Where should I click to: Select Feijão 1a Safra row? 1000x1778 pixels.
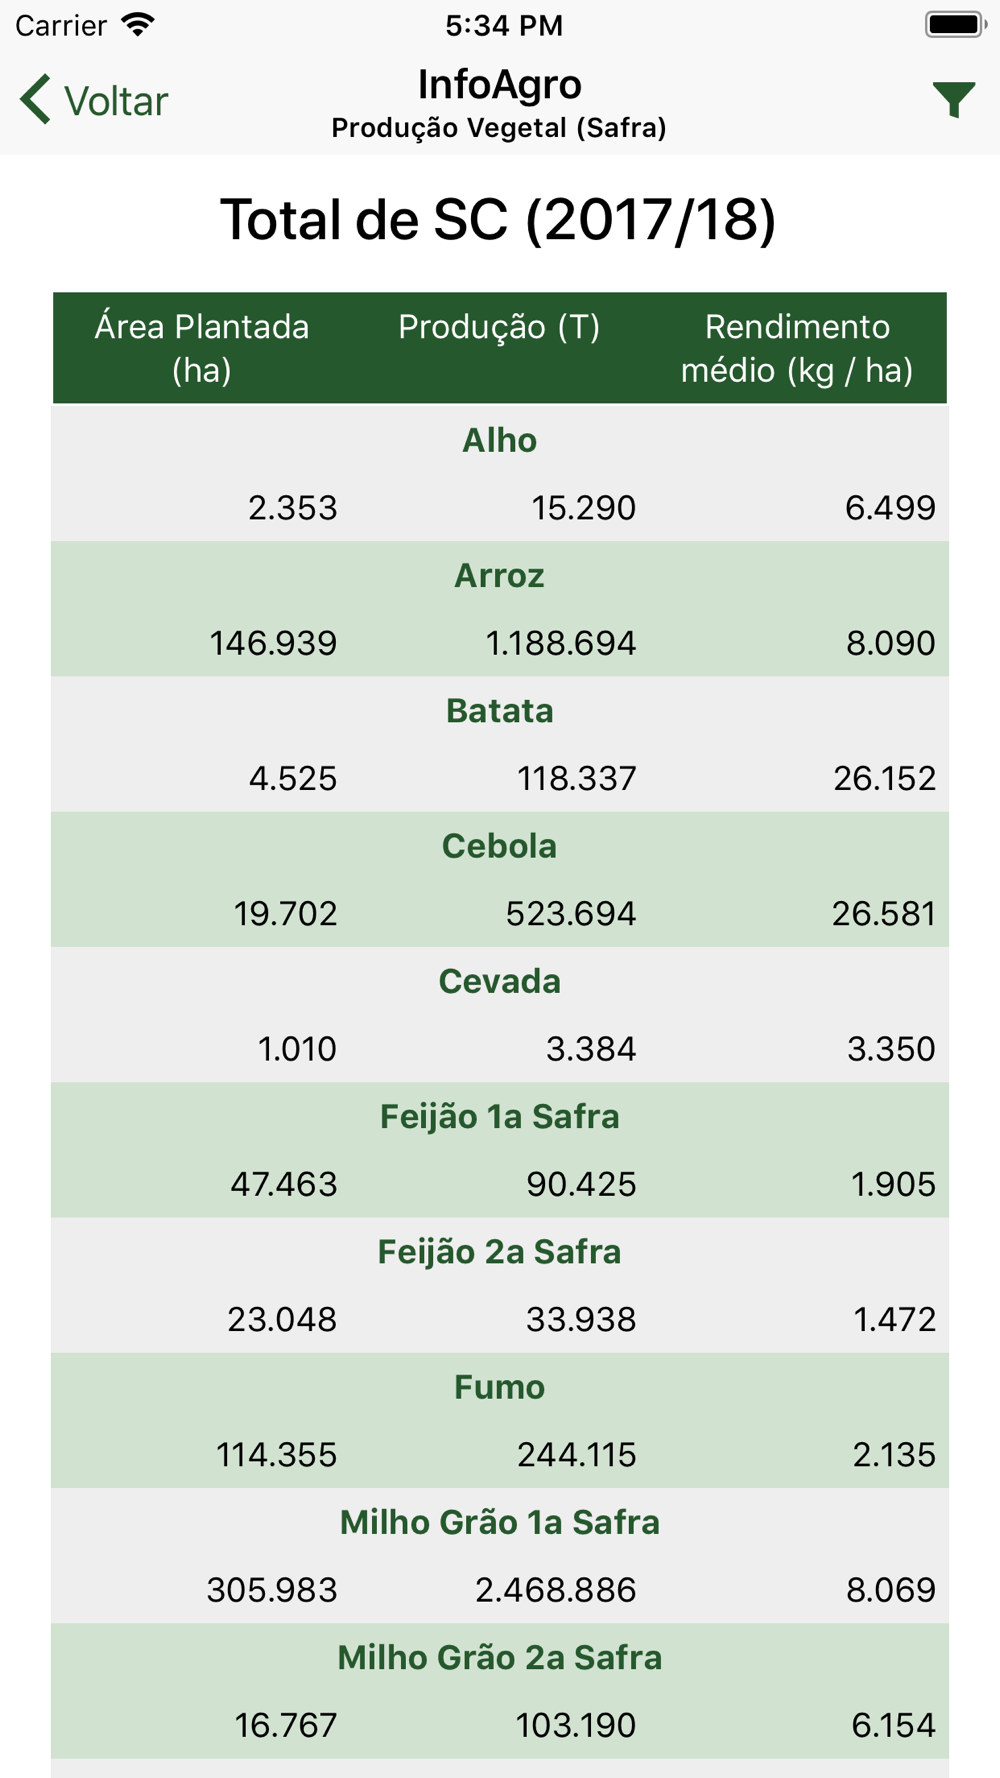coord(500,1150)
